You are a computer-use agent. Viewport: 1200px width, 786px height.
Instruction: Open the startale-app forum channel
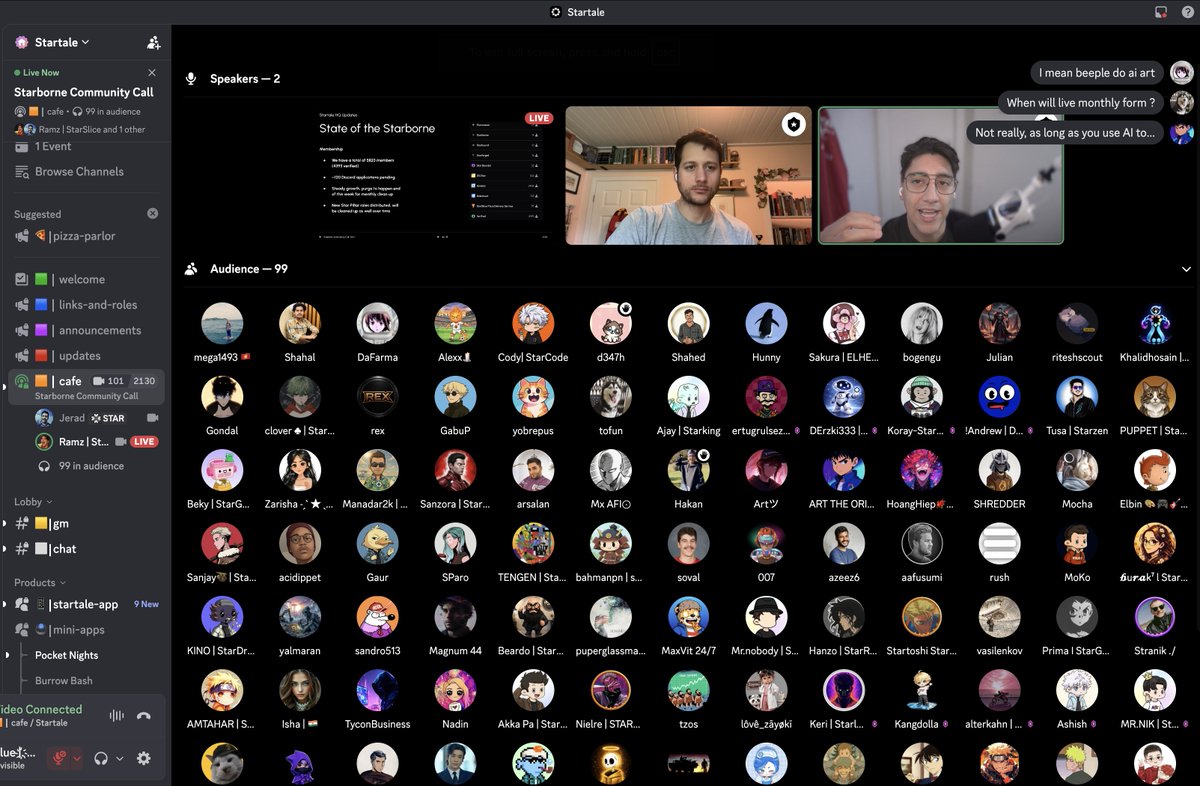click(85, 605)
